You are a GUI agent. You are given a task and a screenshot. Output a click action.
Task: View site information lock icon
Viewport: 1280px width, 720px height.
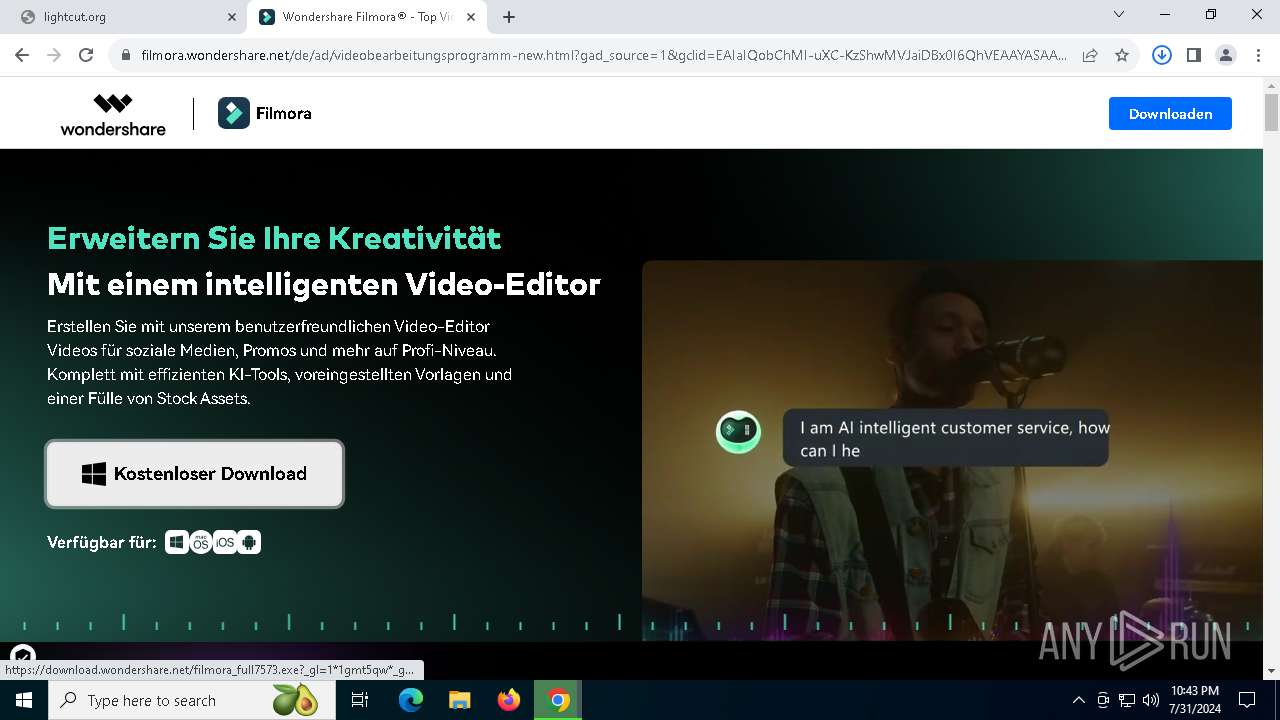pyautogui.click(x=126, y=55)
